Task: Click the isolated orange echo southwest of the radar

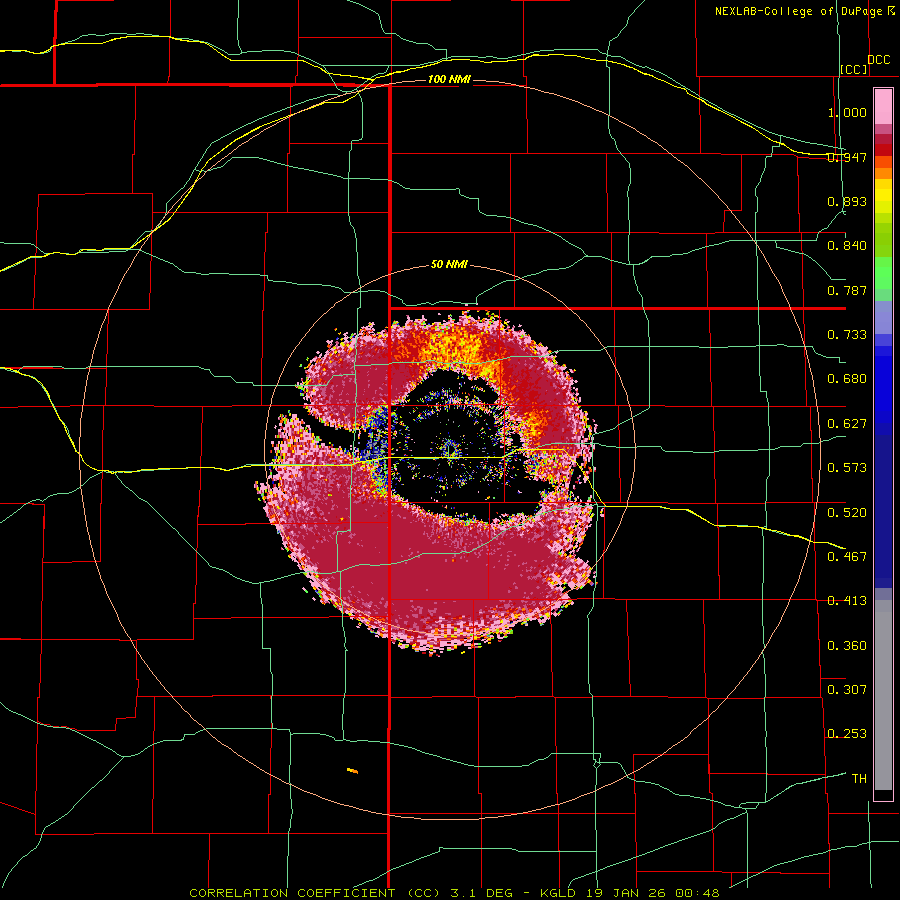Action: [x=352, y=770]
